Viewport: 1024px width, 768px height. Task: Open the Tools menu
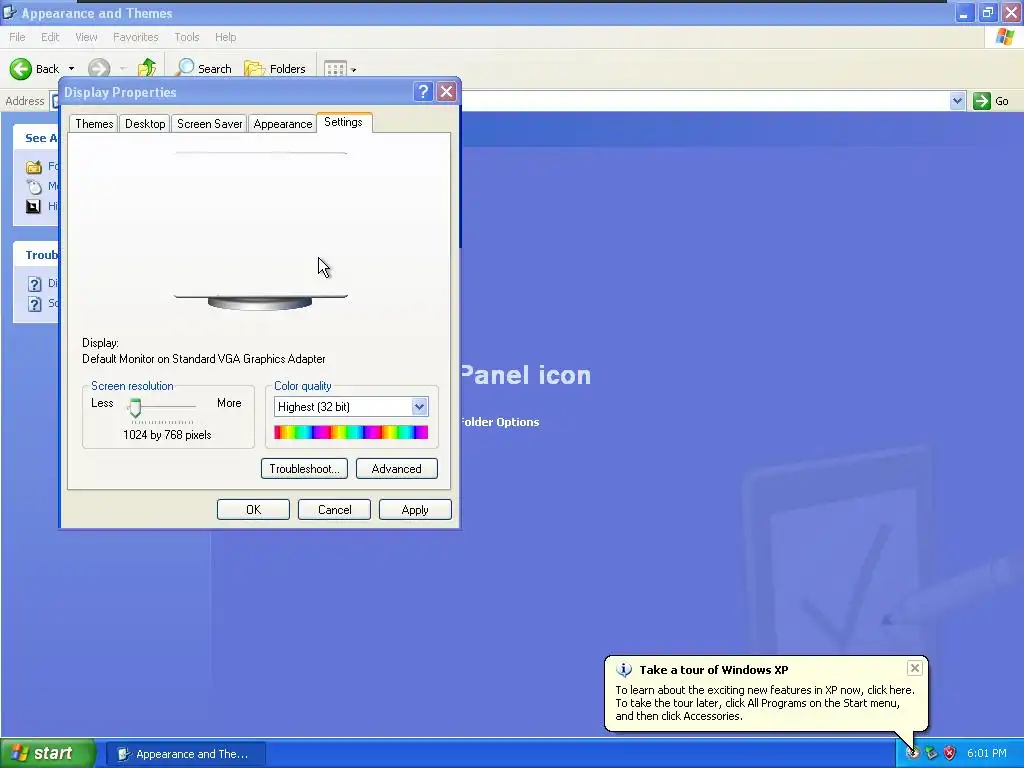tap(186, 37)
